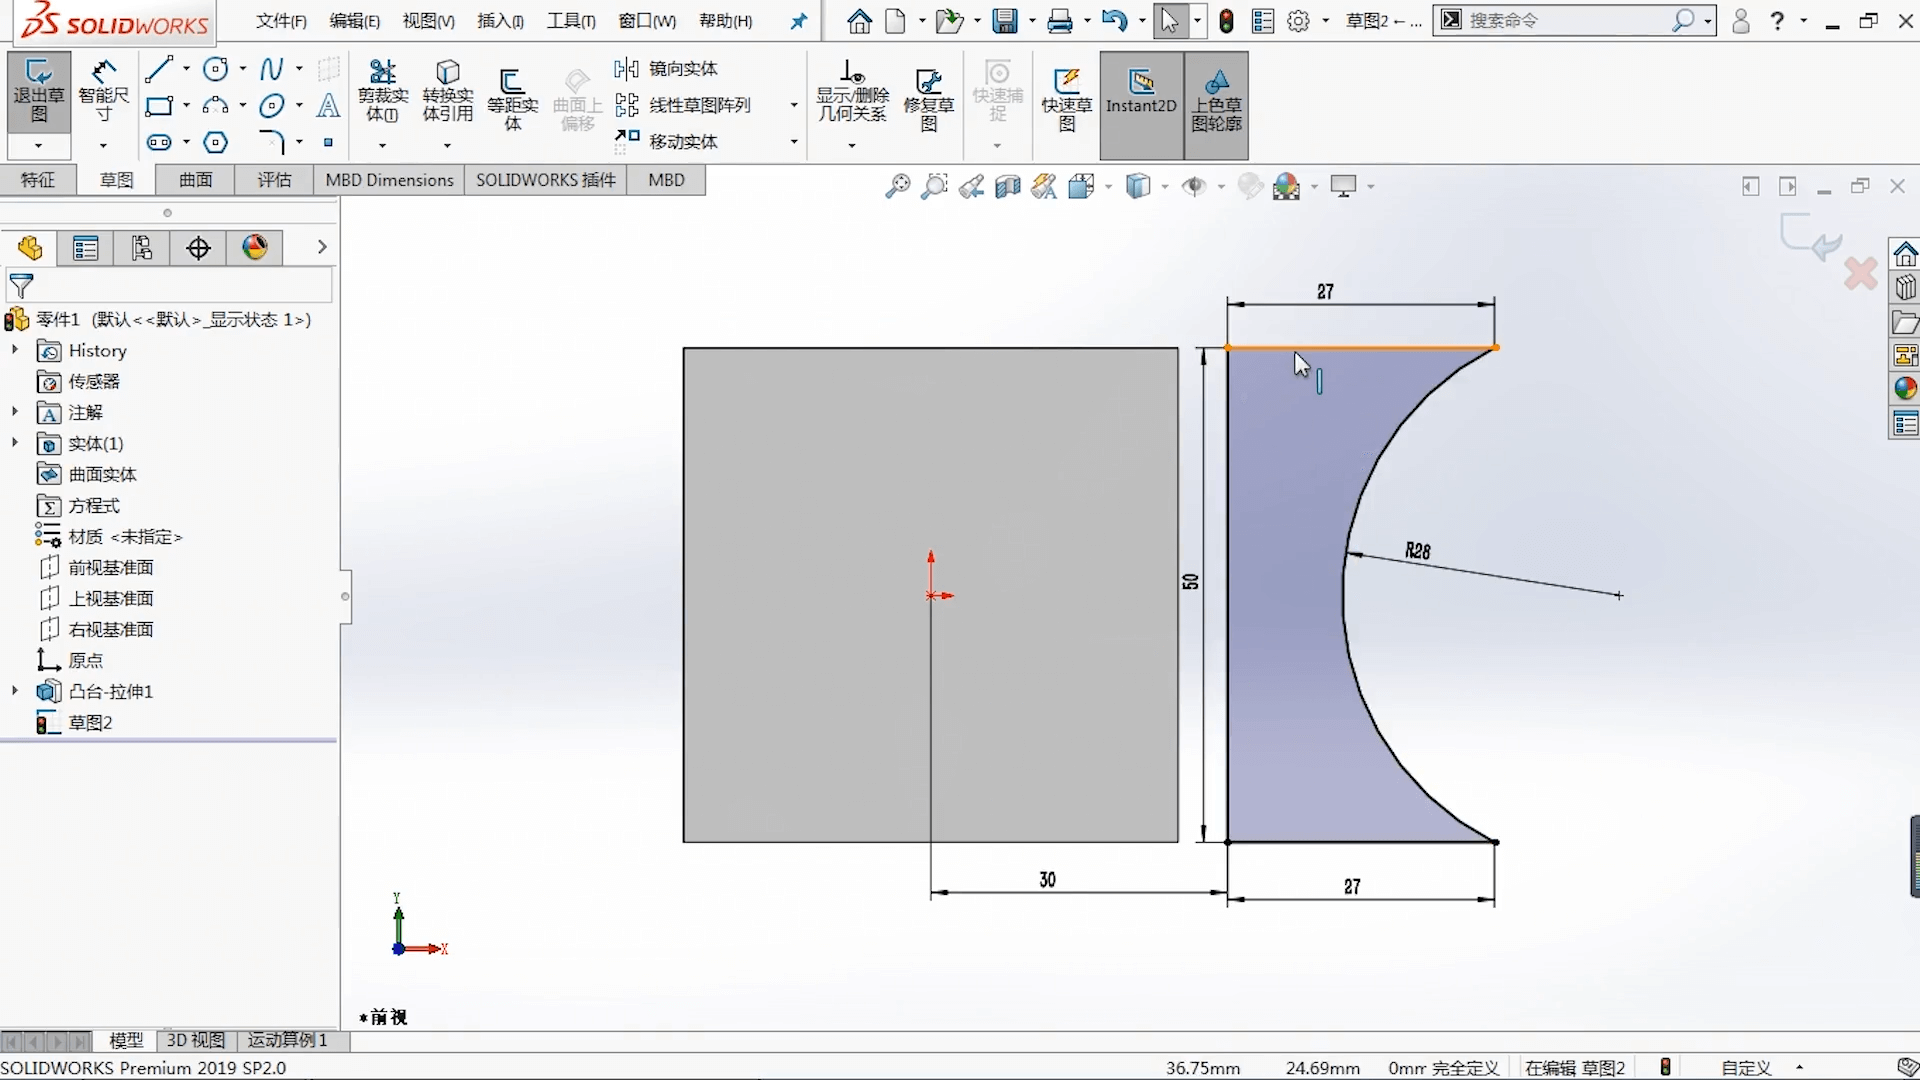Open the 工具(T) menu
This screenshot has height=1080, width=1920.
(571, 20)
